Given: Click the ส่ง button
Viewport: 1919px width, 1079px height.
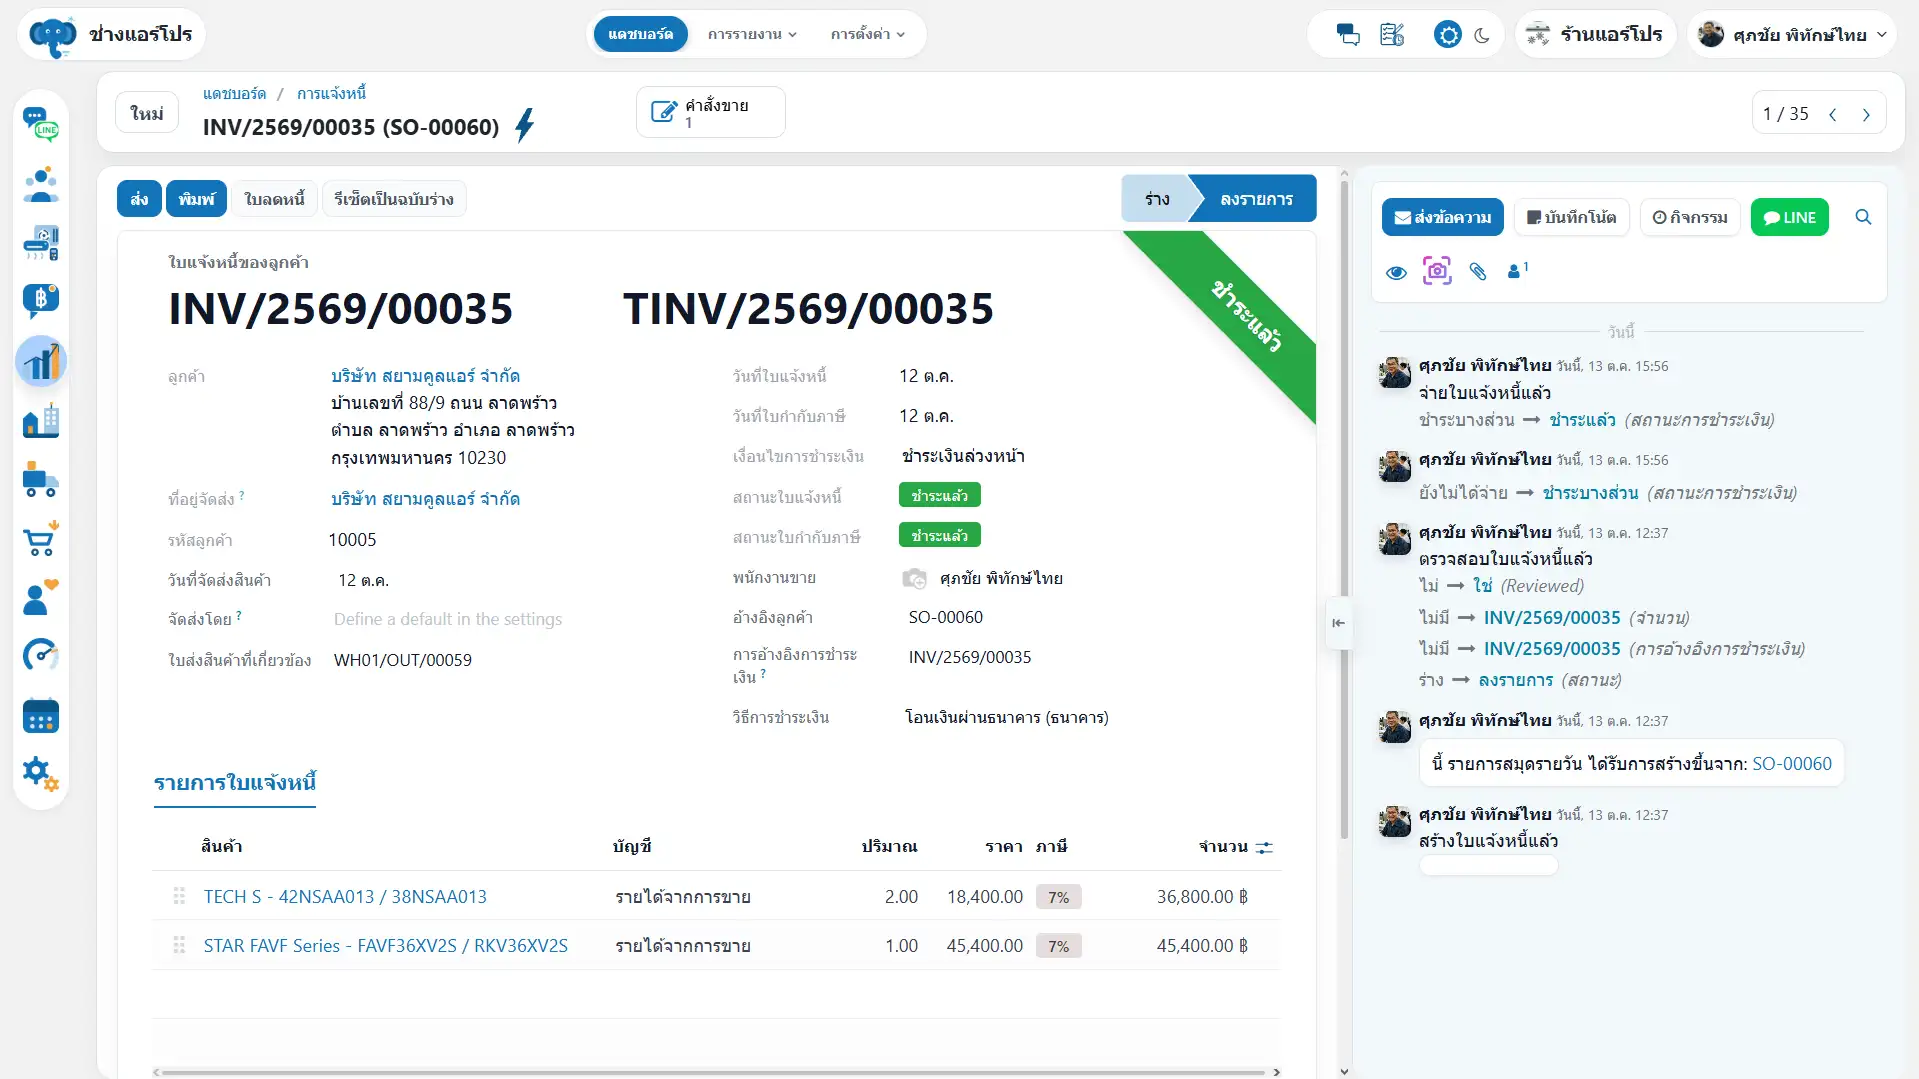Looking at the screenshot, I should point(139,199).
